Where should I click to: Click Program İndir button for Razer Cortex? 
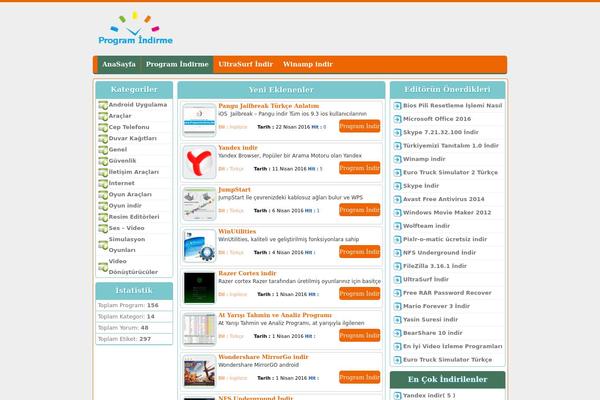pyautogui.click(x=360, y=293)
